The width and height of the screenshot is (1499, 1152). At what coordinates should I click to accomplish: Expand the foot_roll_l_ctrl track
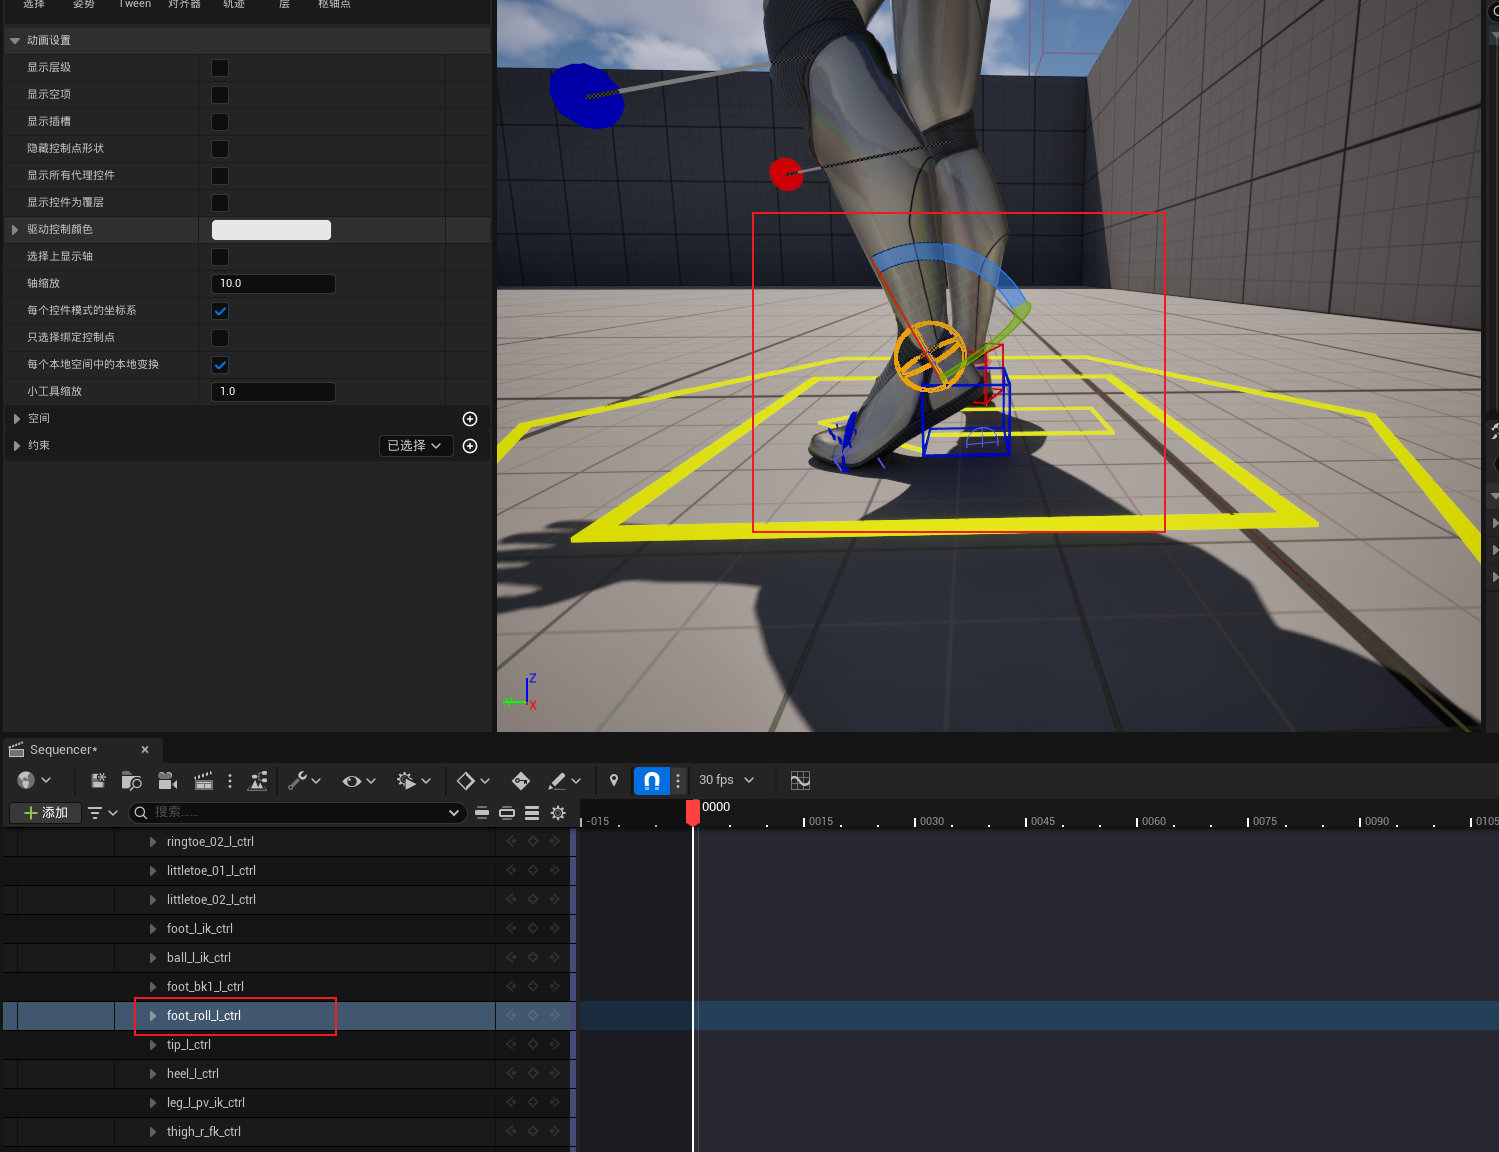[x=153, y=1015]
